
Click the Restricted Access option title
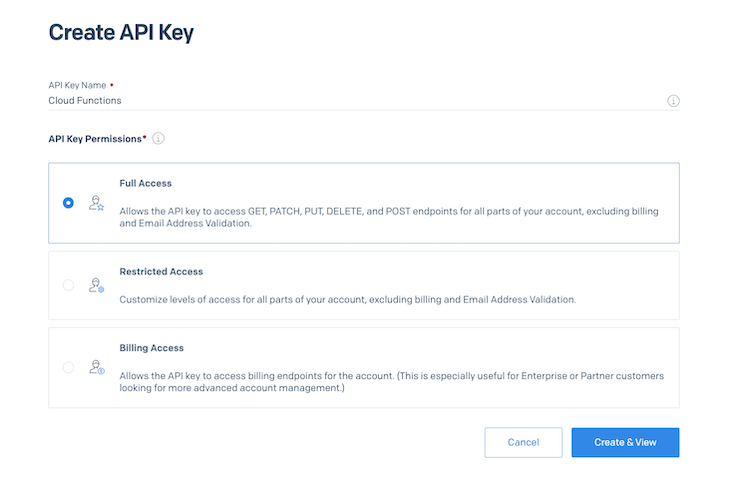pos(161,271)
